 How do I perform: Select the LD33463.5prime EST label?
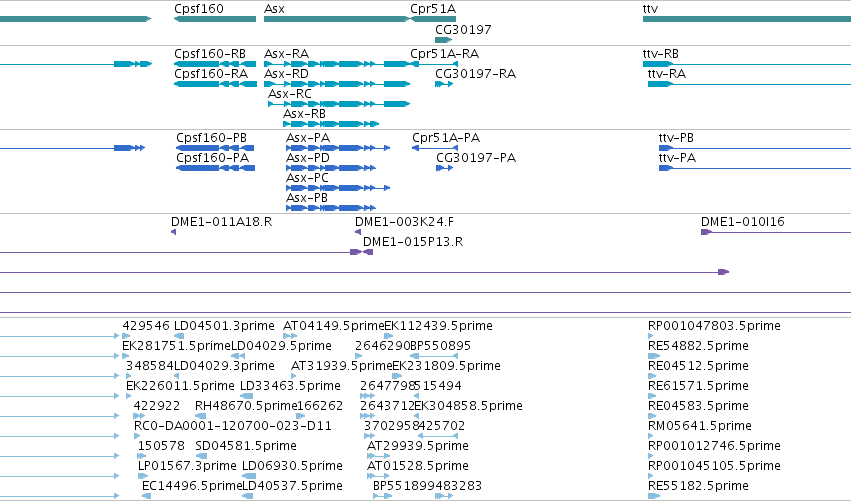coord(290,386)
